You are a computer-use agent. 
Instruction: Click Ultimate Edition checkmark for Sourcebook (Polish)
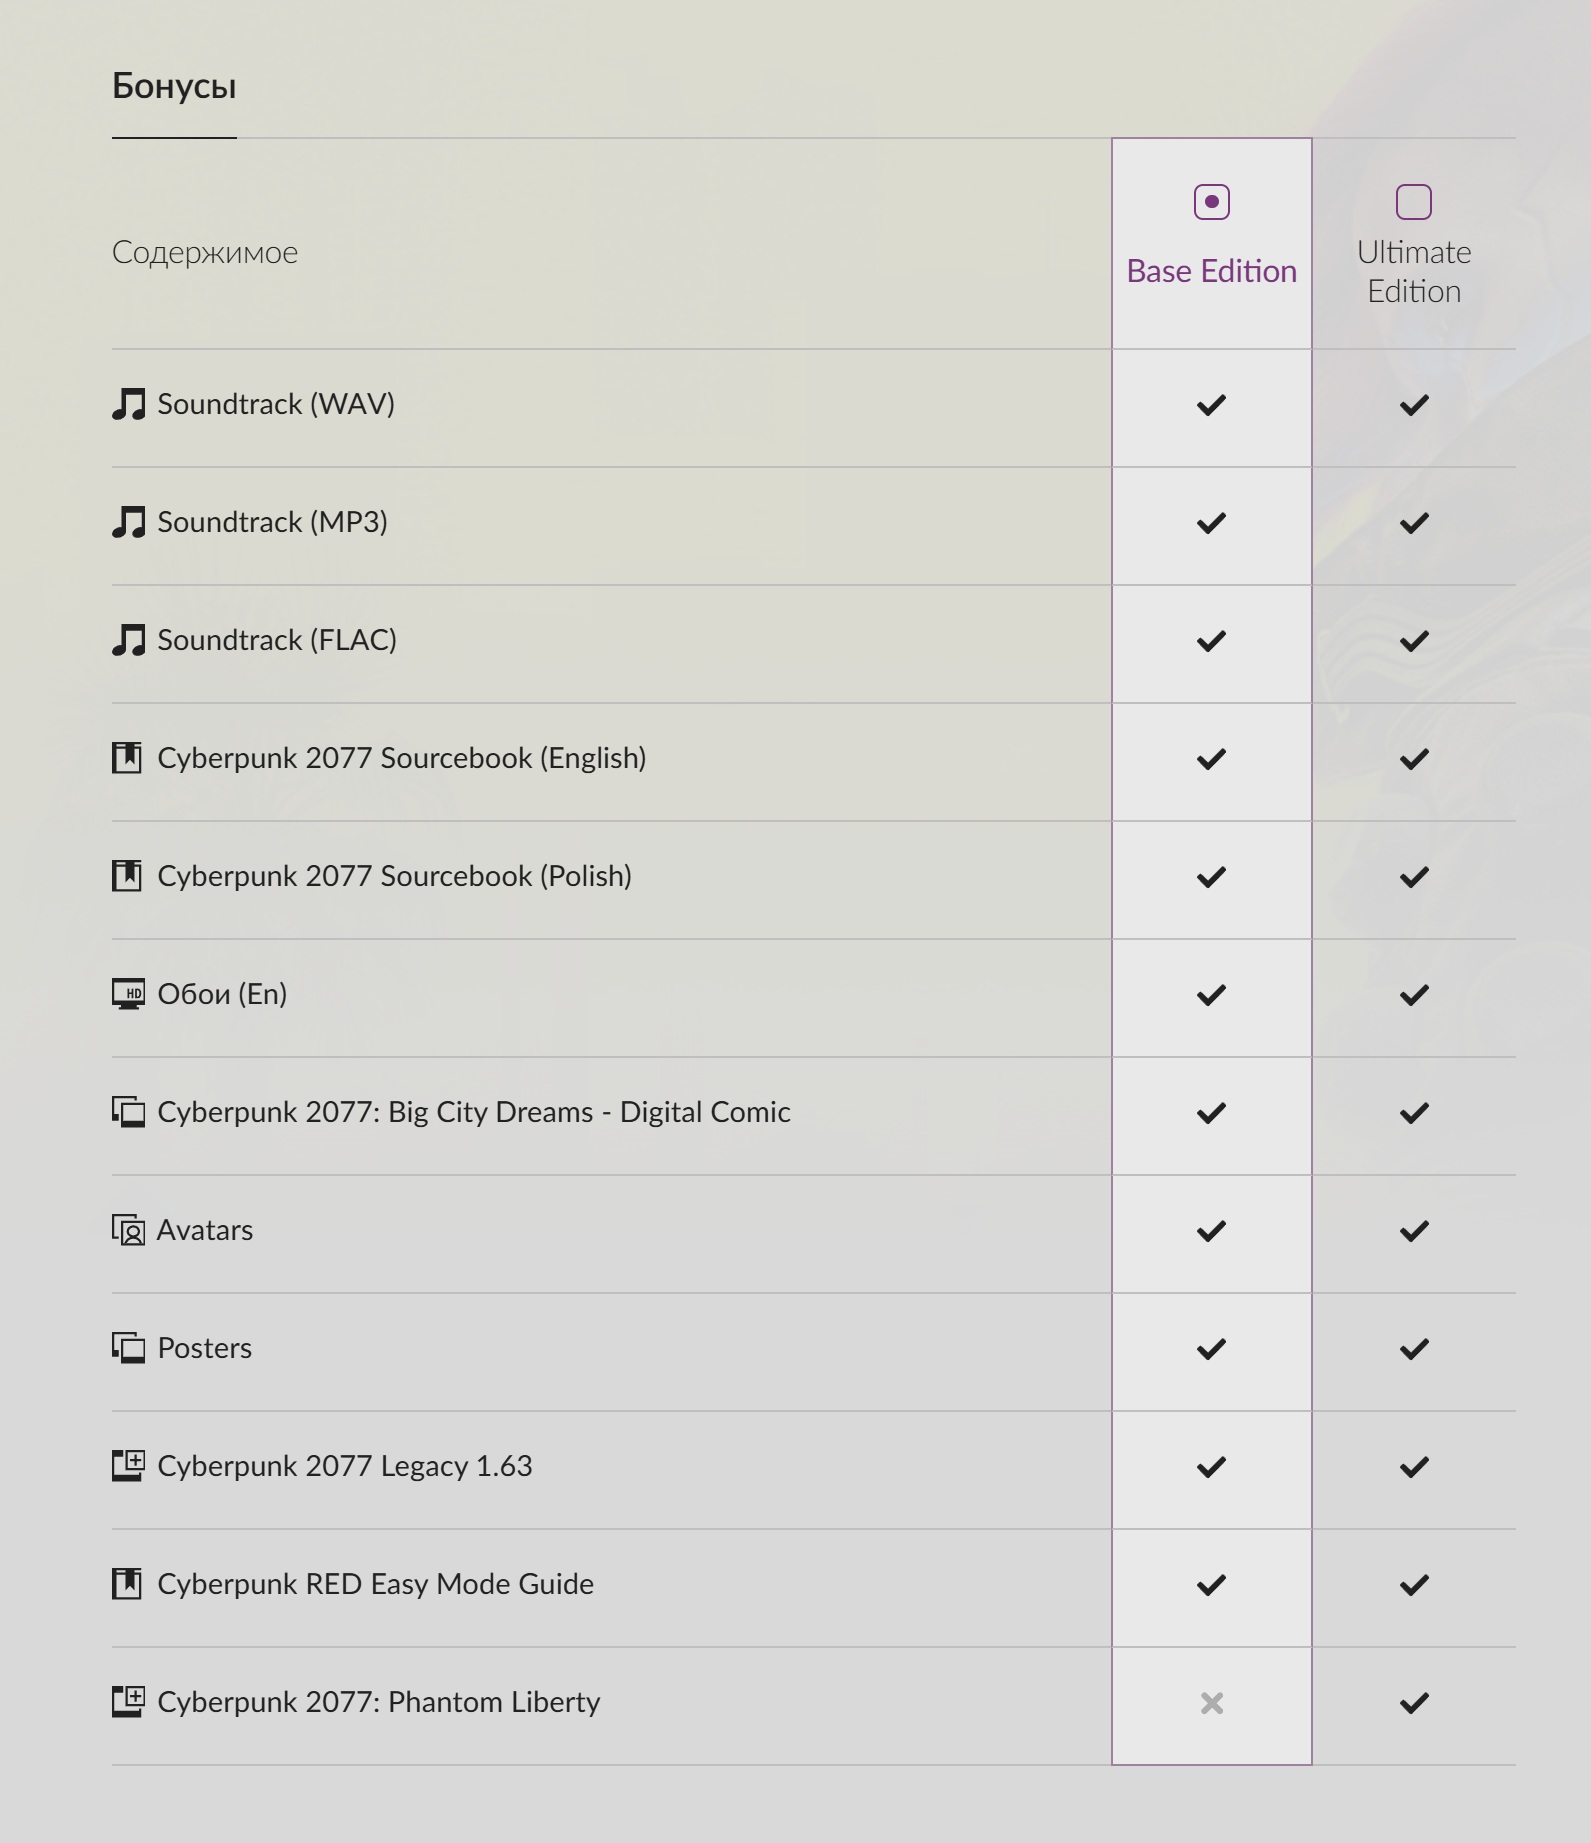click(x=1414, y=877)
